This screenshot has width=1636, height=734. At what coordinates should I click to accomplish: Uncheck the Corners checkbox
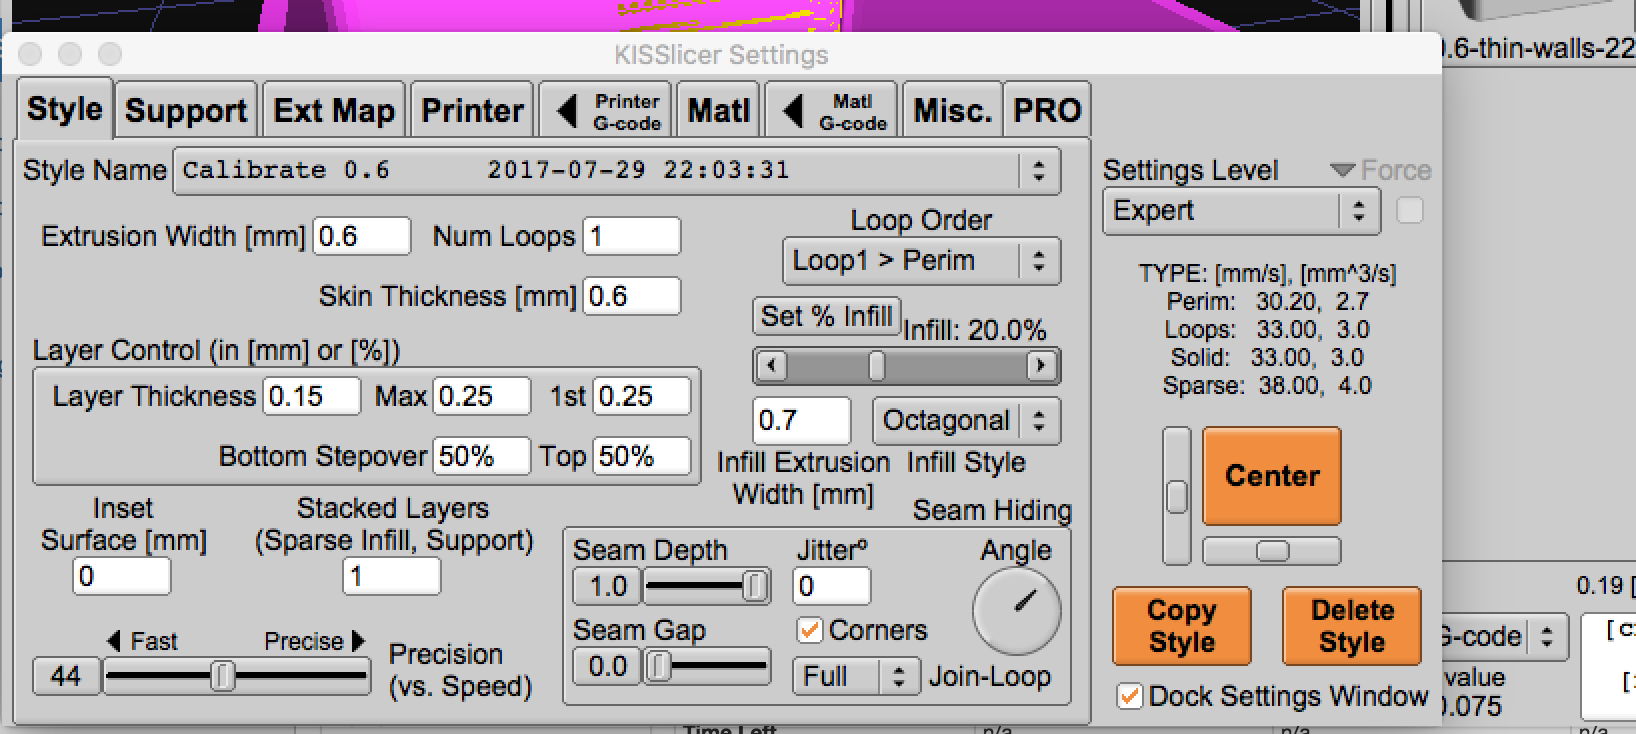[809, 630]
